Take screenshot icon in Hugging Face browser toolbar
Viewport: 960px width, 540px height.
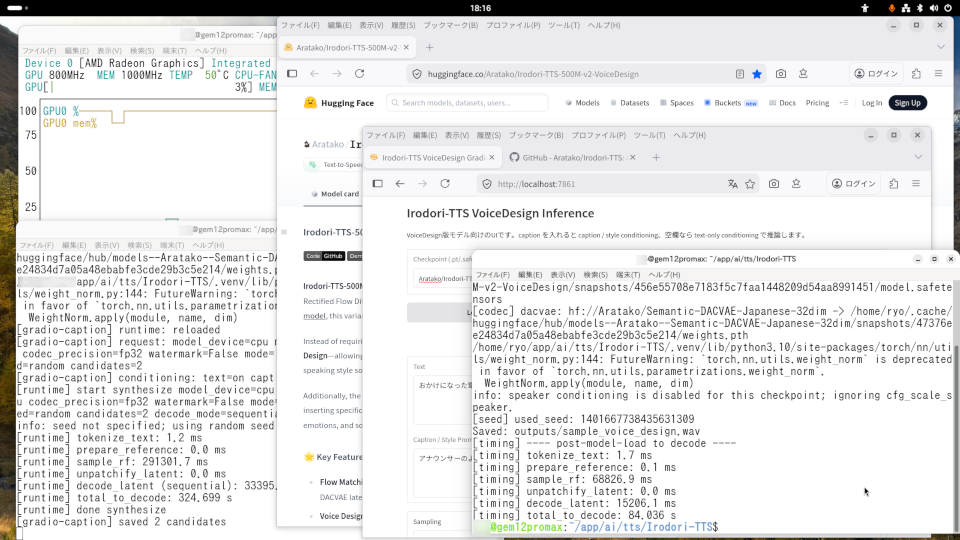click(x=781, y=73)
